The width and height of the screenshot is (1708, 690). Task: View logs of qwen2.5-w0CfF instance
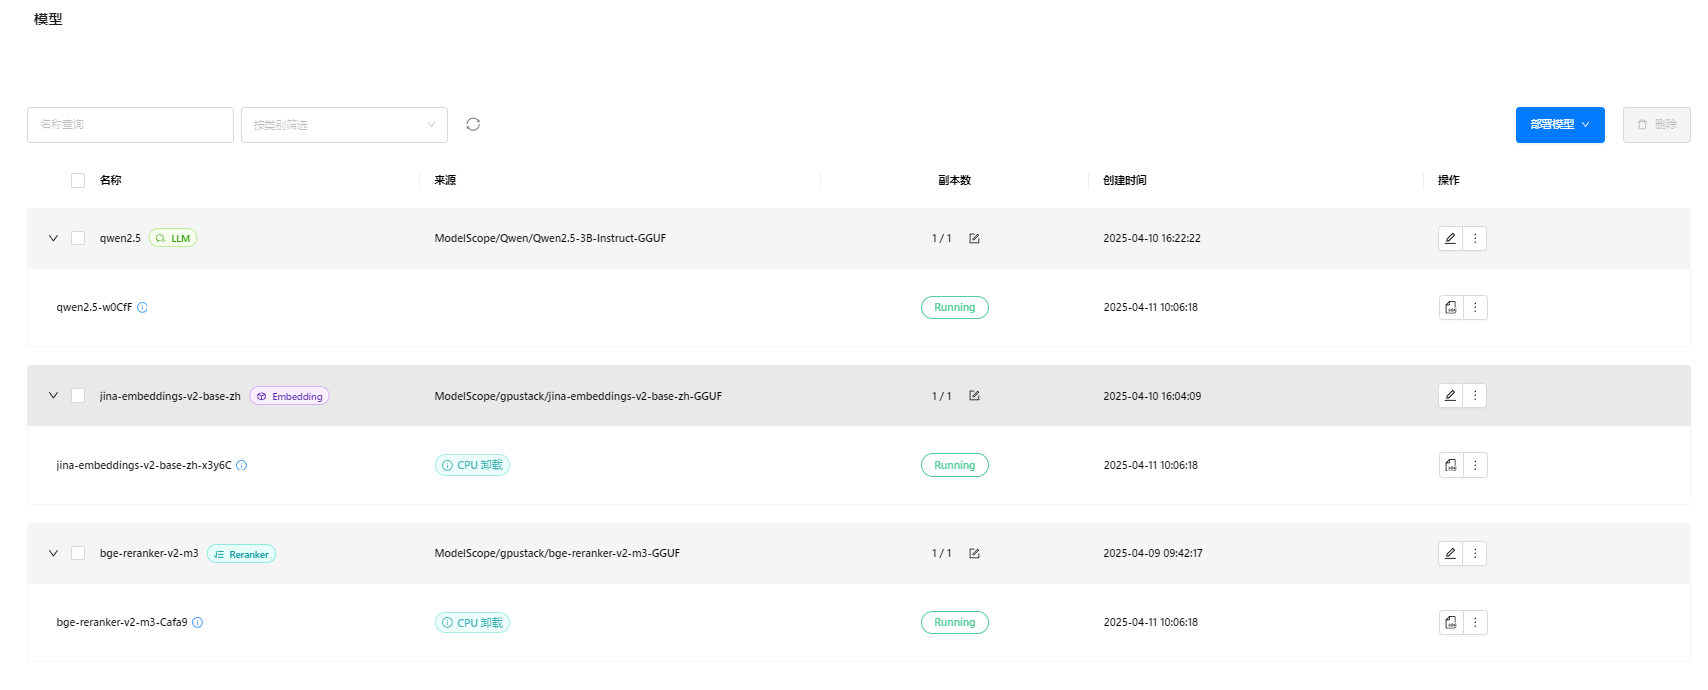pyautogui.click(x=1451, y=307)
